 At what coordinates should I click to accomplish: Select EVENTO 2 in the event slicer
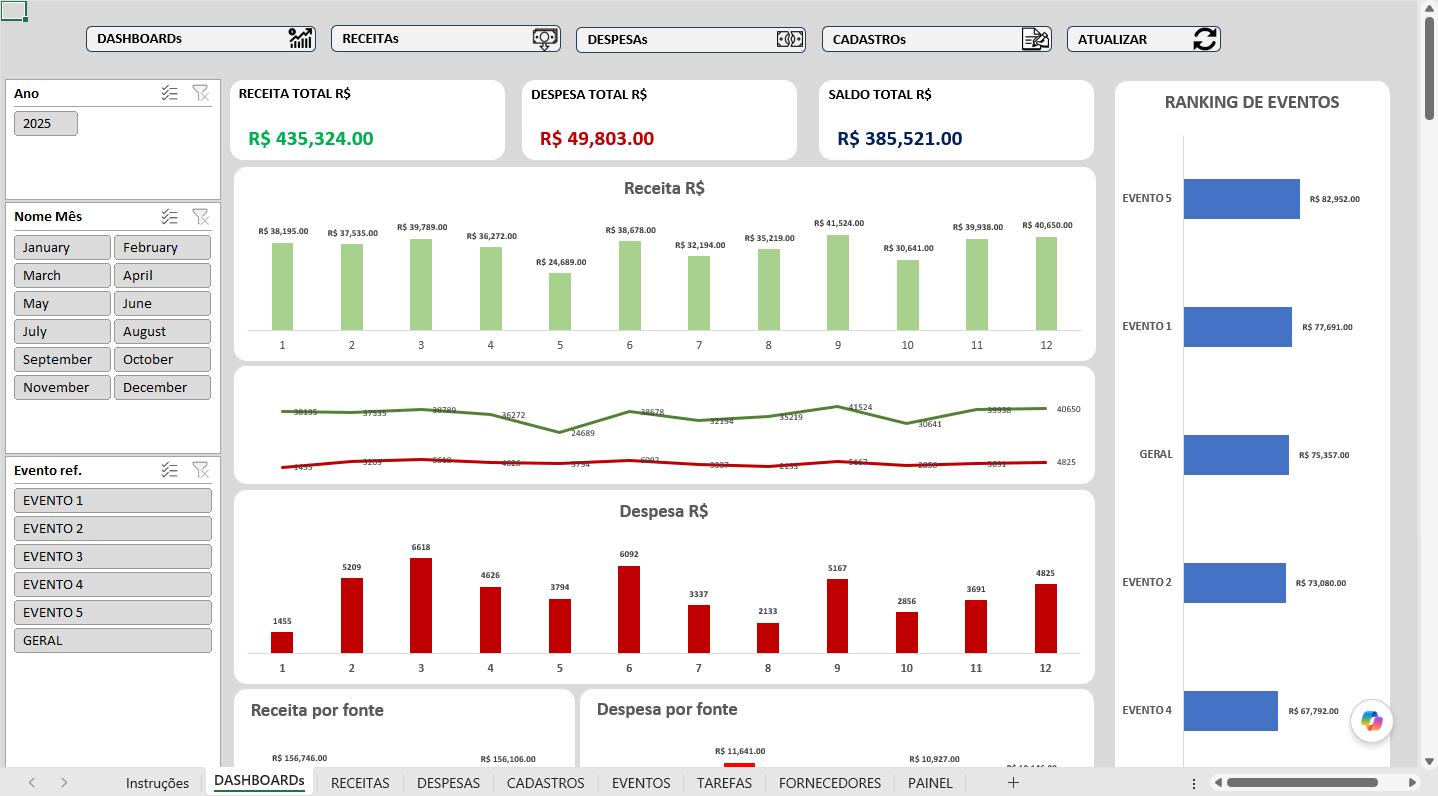click(113, 528)
